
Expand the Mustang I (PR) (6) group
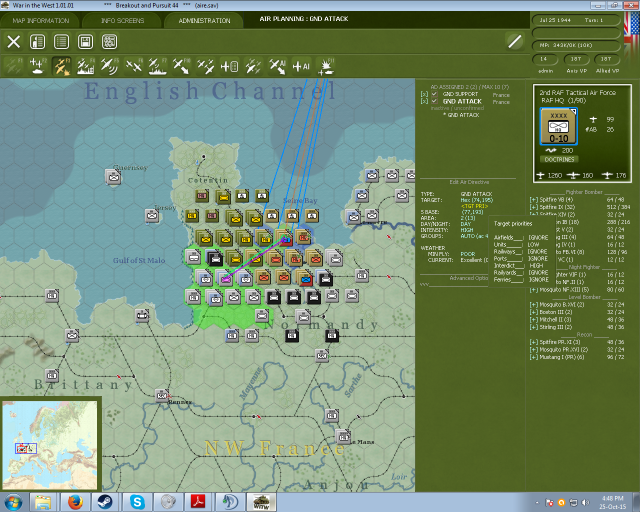(533, 357)
